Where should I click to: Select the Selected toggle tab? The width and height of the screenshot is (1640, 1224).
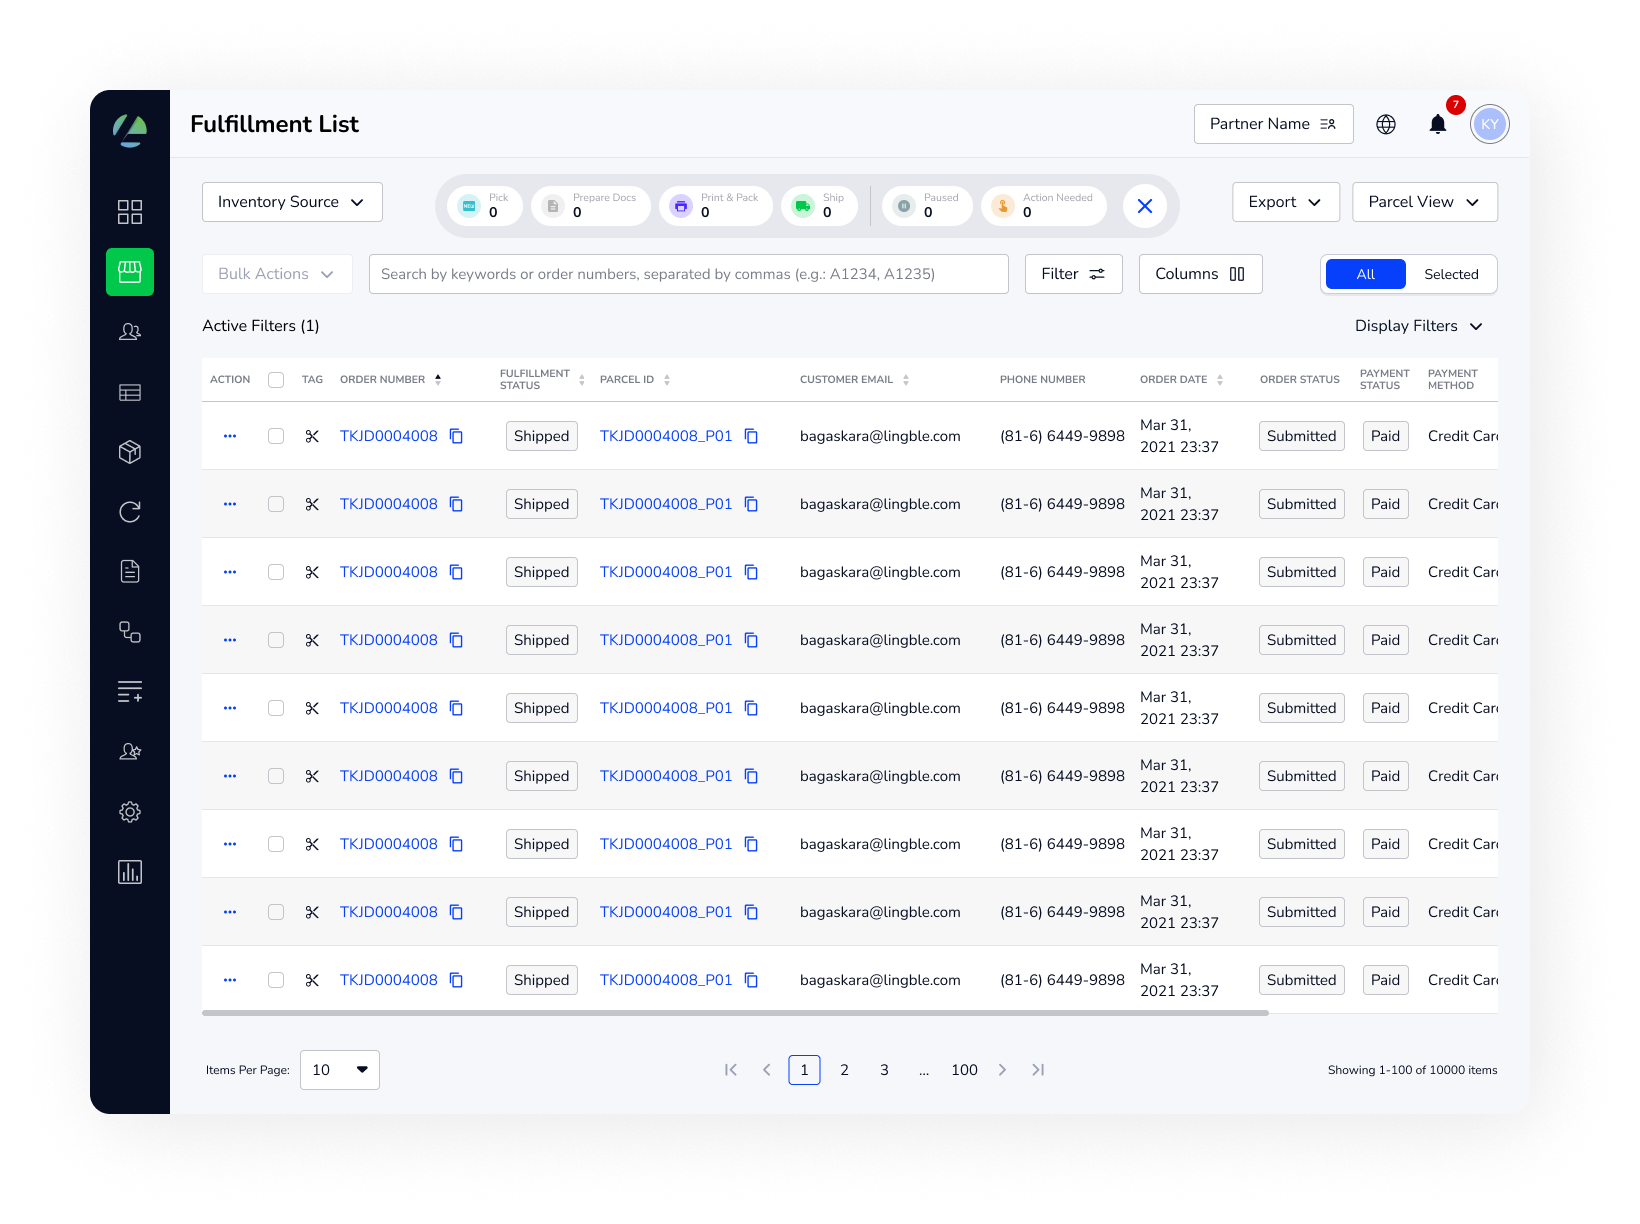(1451, 274)
